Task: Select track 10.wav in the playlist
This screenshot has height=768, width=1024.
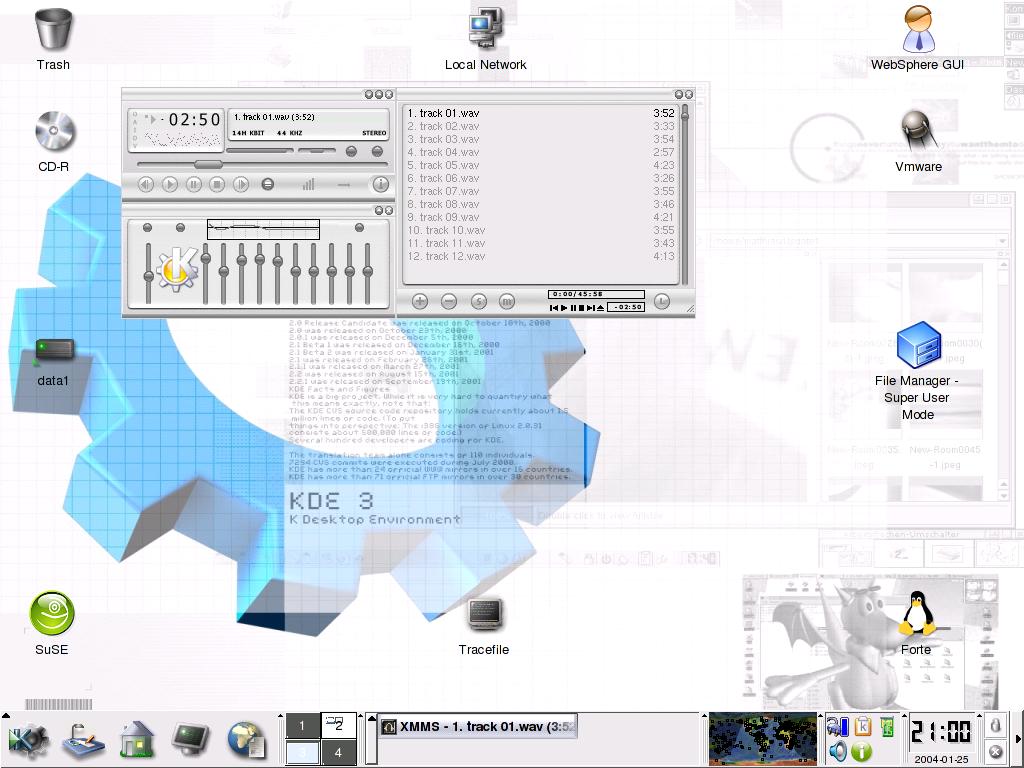Action: click(x=452, y=230)
